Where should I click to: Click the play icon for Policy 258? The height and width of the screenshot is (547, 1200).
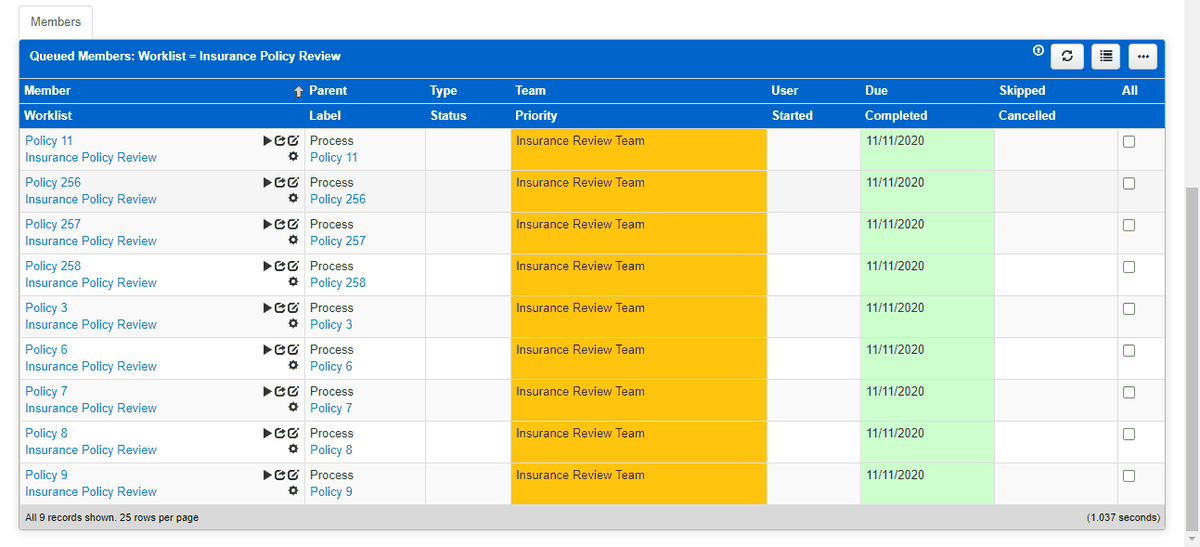click(267, 267)
